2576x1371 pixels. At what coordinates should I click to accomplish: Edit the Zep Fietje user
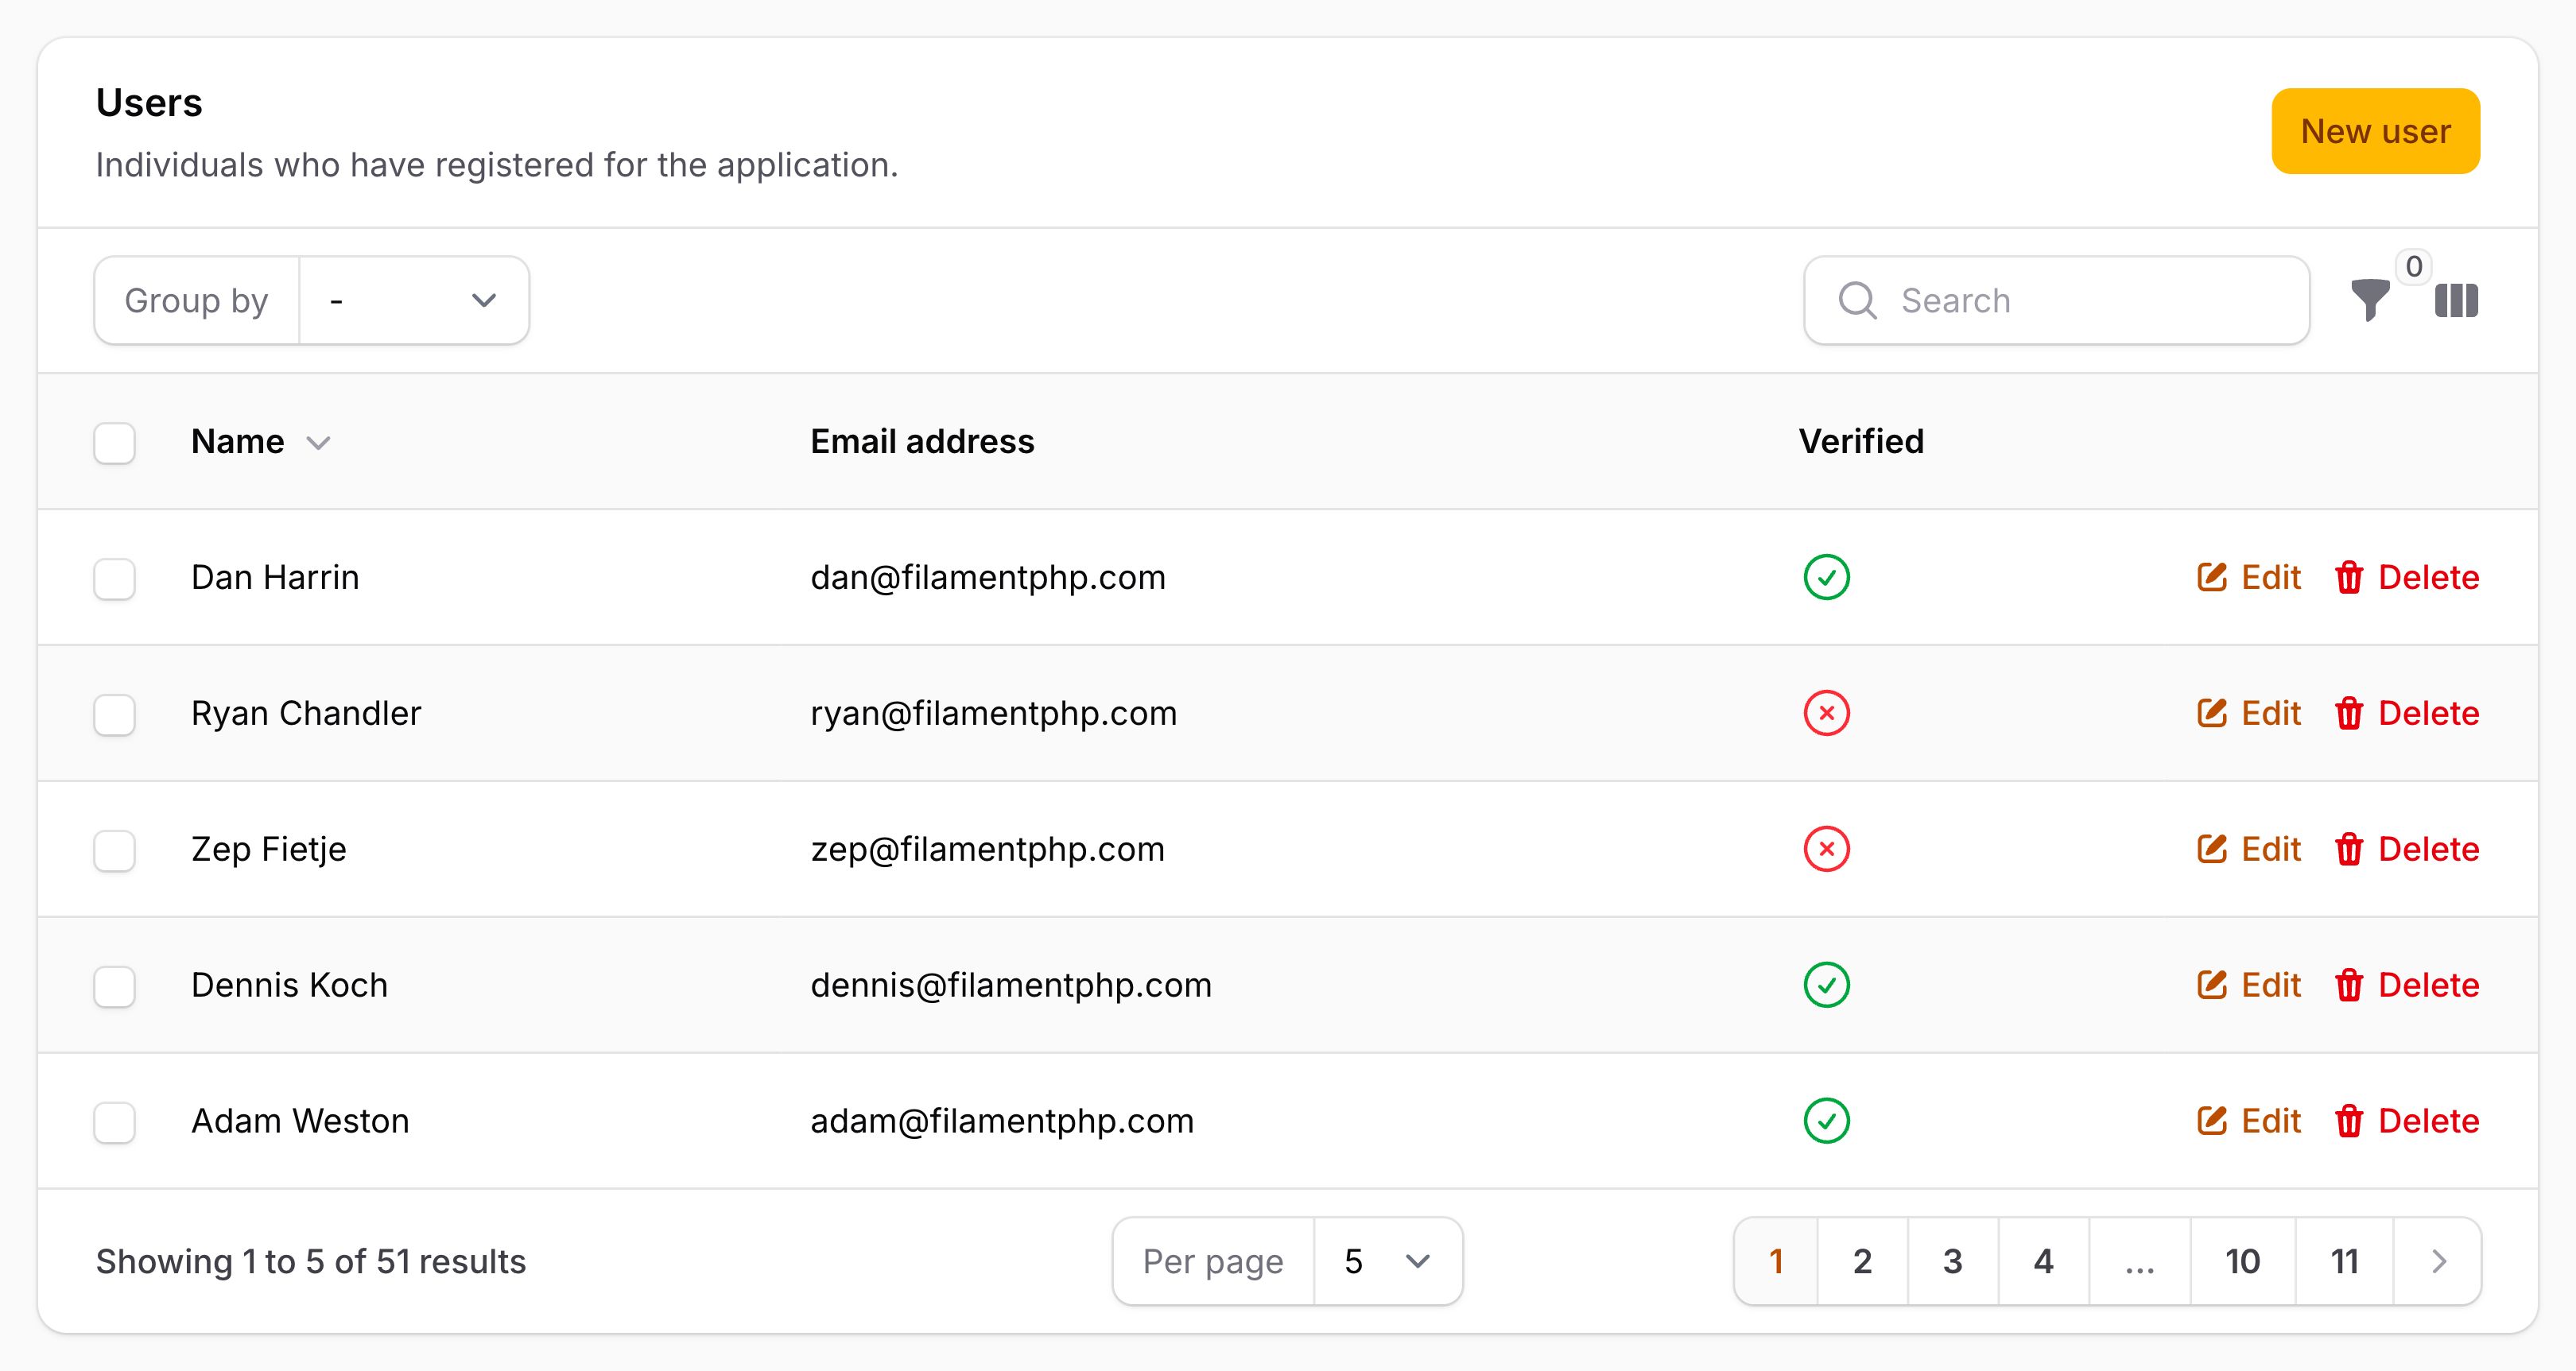click(x=2249, y=849)
